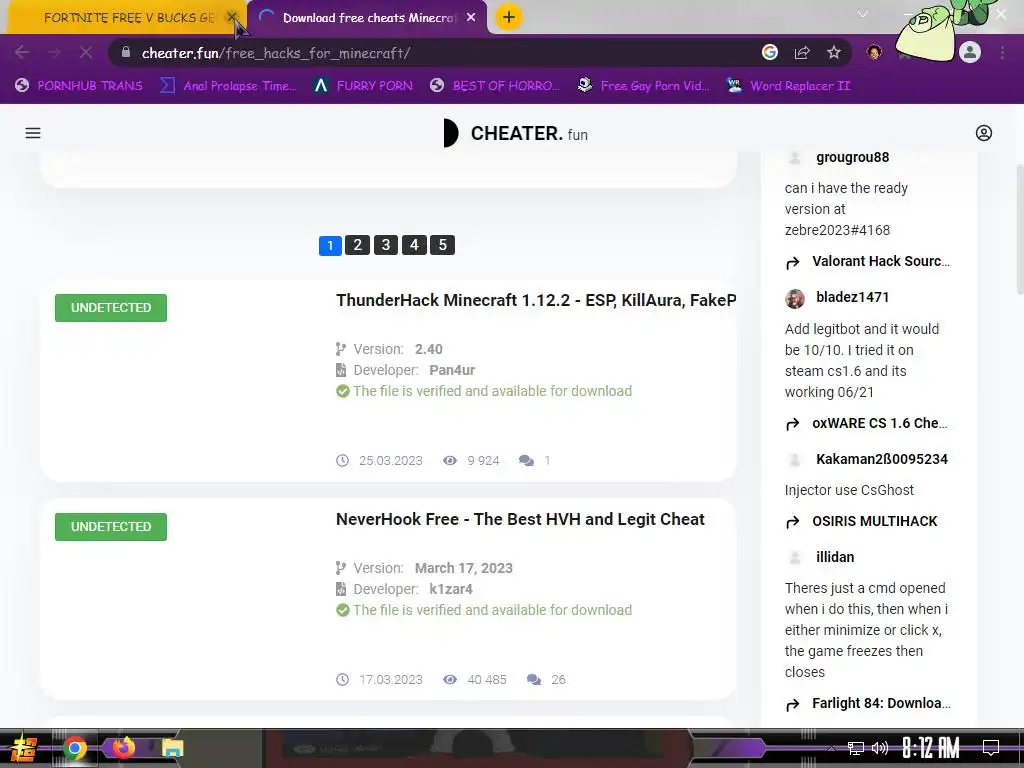Click the Google icon in address bar

click(770, 52)
